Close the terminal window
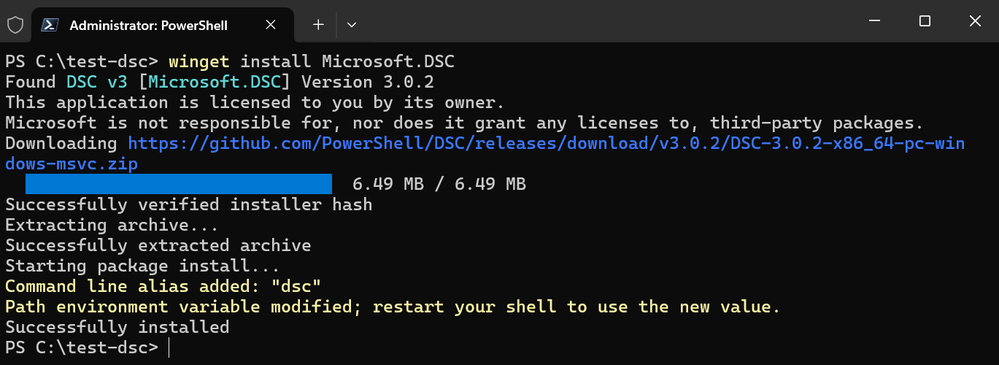Viewport: 999px width, 365px height. point(974,21)
